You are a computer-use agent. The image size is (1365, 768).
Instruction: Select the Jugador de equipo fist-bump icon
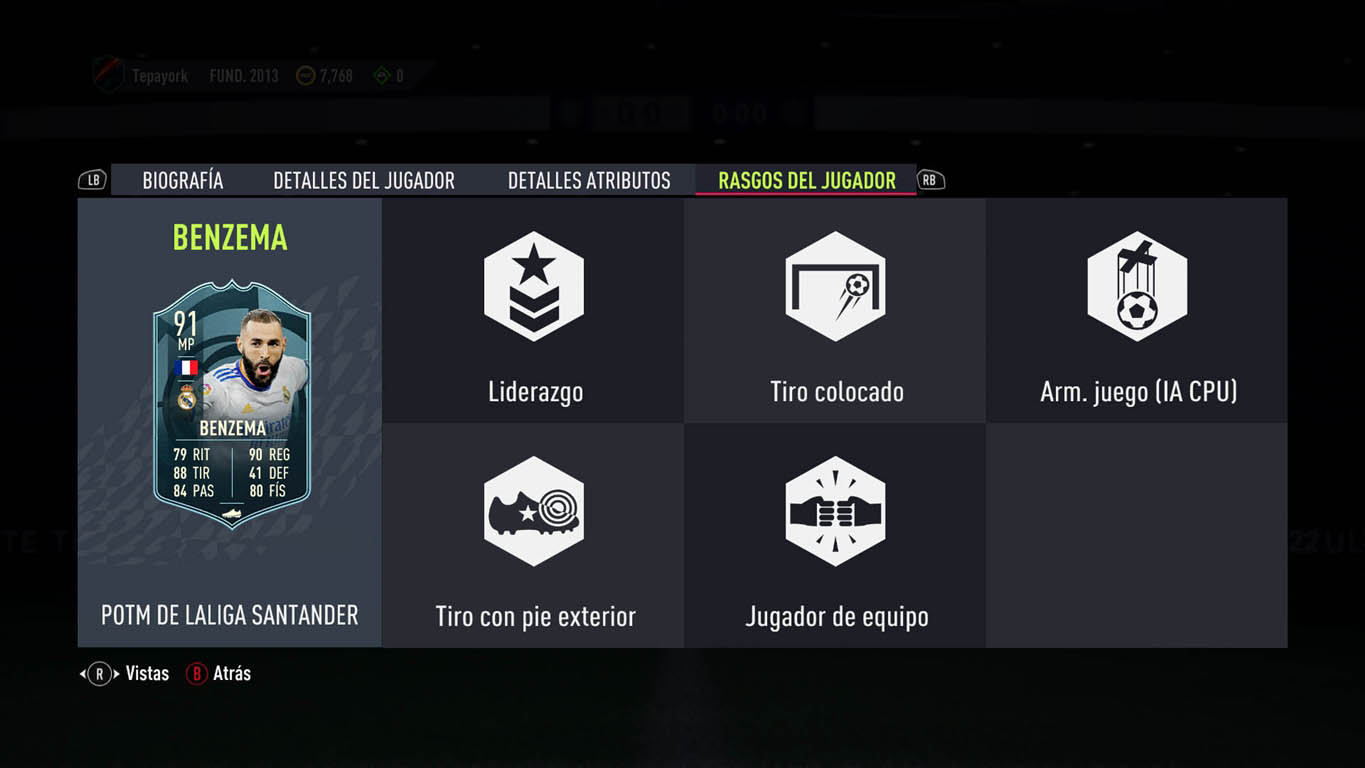[x=836, y=511]
